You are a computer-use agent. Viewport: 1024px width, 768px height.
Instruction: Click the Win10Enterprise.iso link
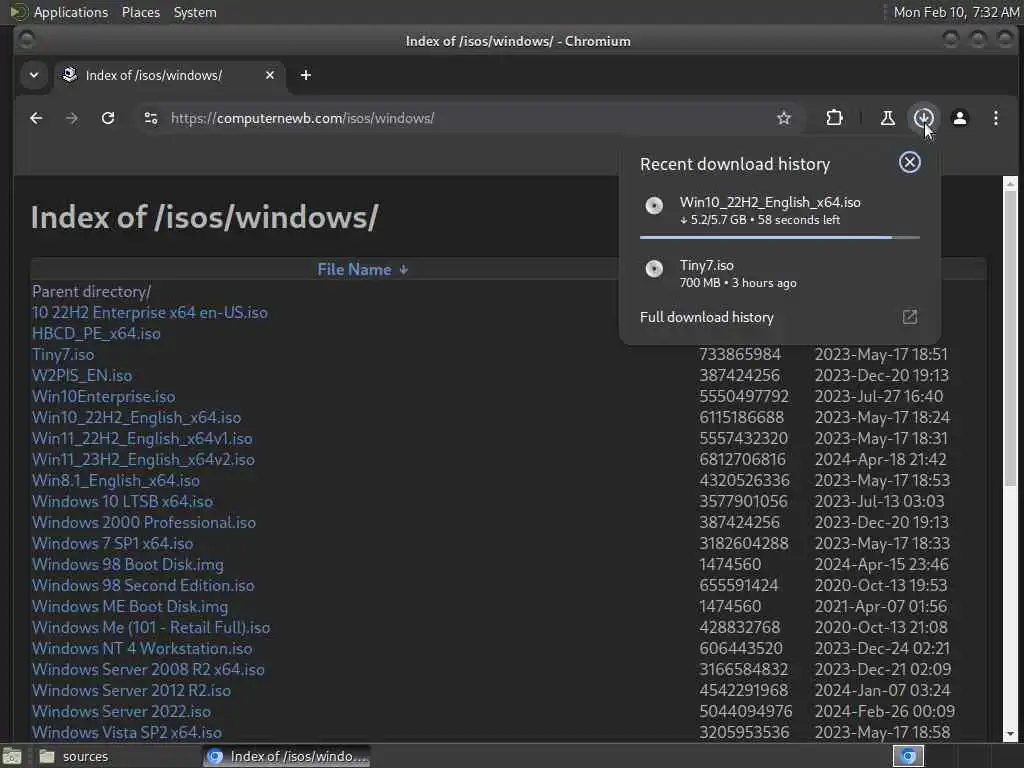point(103,396)
